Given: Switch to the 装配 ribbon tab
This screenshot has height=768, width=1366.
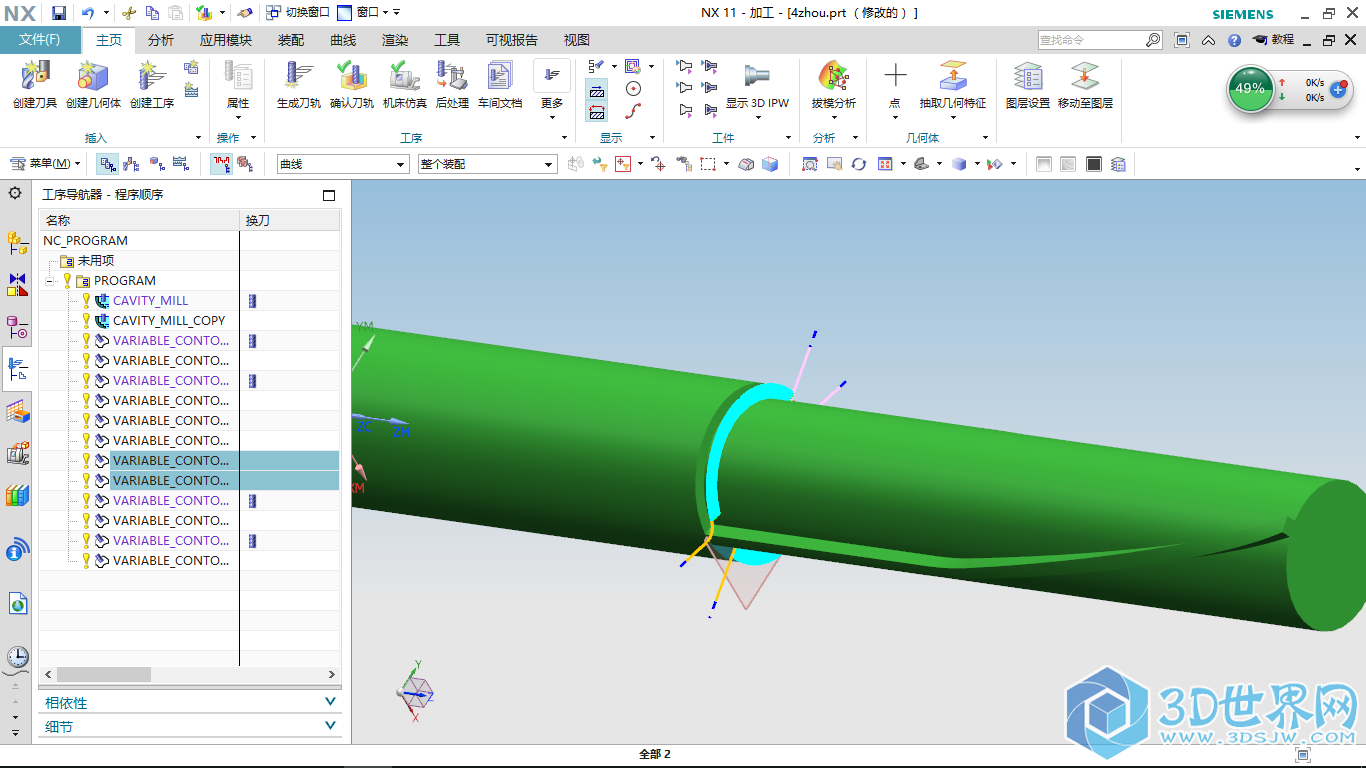Looking at the screenshot, I should point(291,40).
